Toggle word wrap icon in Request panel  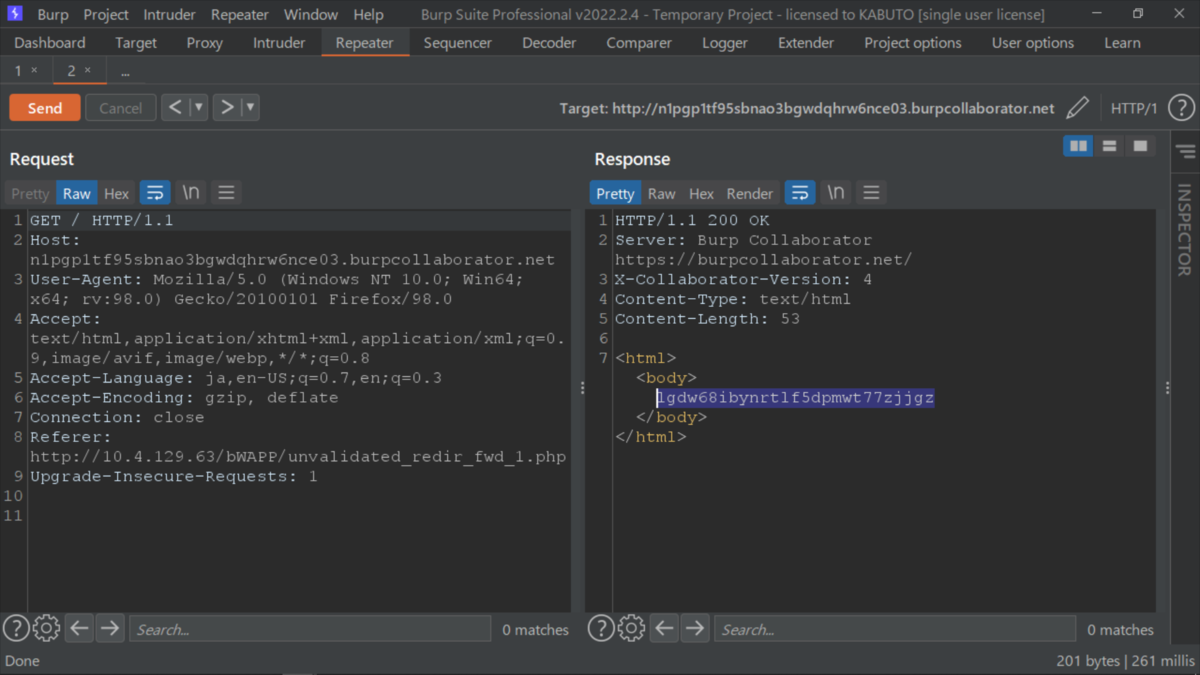[155, 193]
